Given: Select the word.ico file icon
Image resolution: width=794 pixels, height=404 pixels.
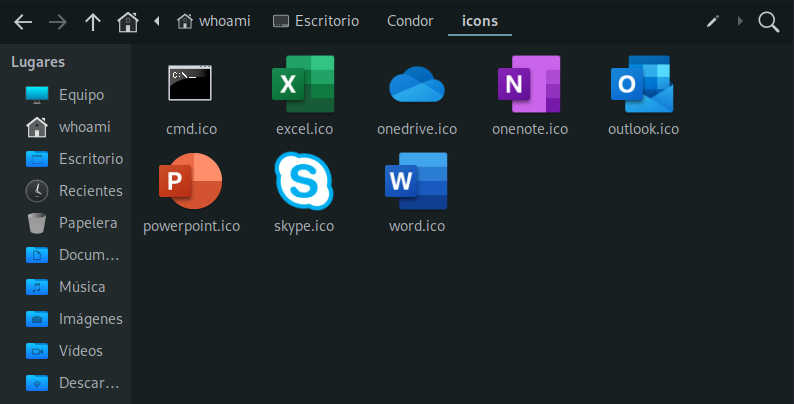Looking at the screenshot, I should pos(416,181).
